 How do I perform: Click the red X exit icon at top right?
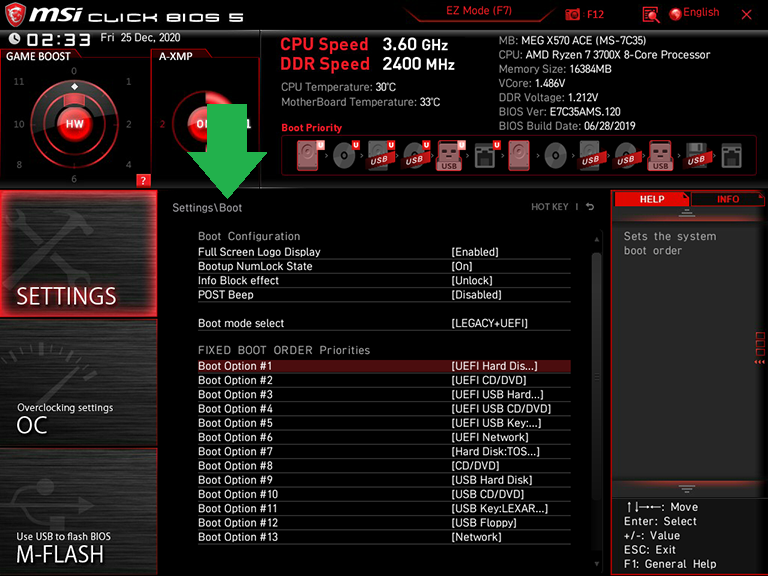tap(746, 15)
